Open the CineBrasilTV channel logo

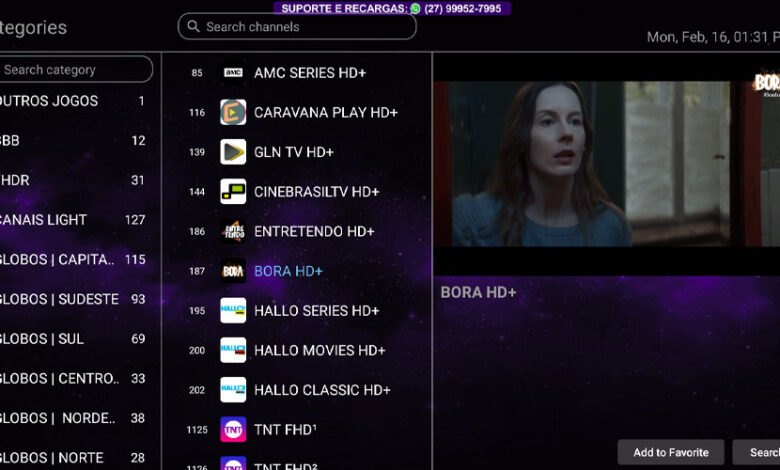pos(233,191)
